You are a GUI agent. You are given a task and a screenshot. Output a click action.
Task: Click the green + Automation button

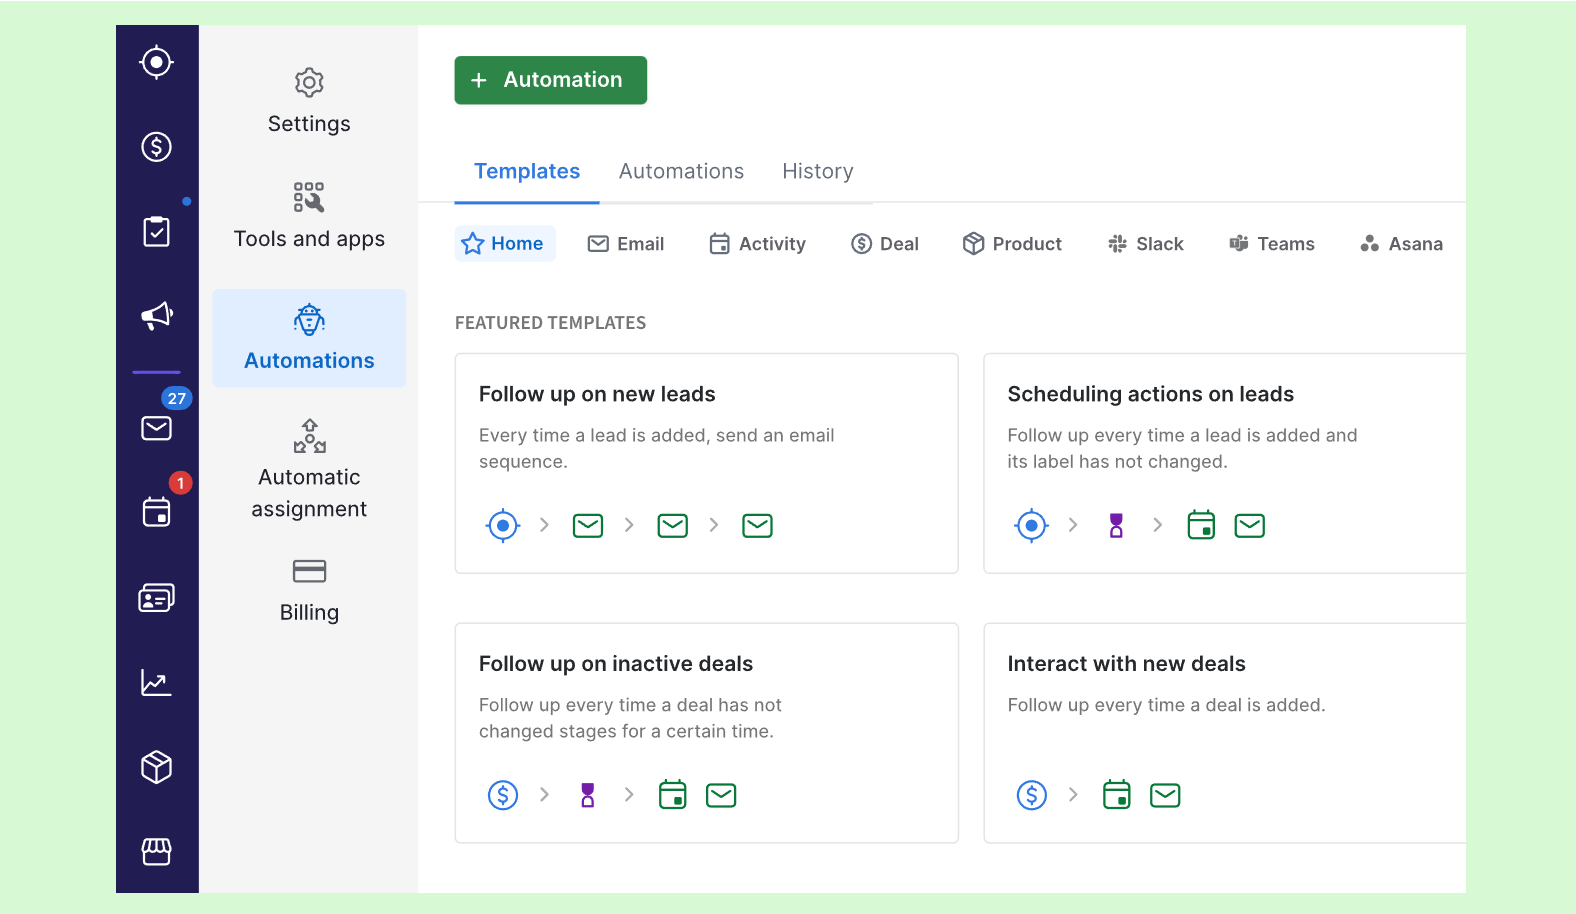550,80
